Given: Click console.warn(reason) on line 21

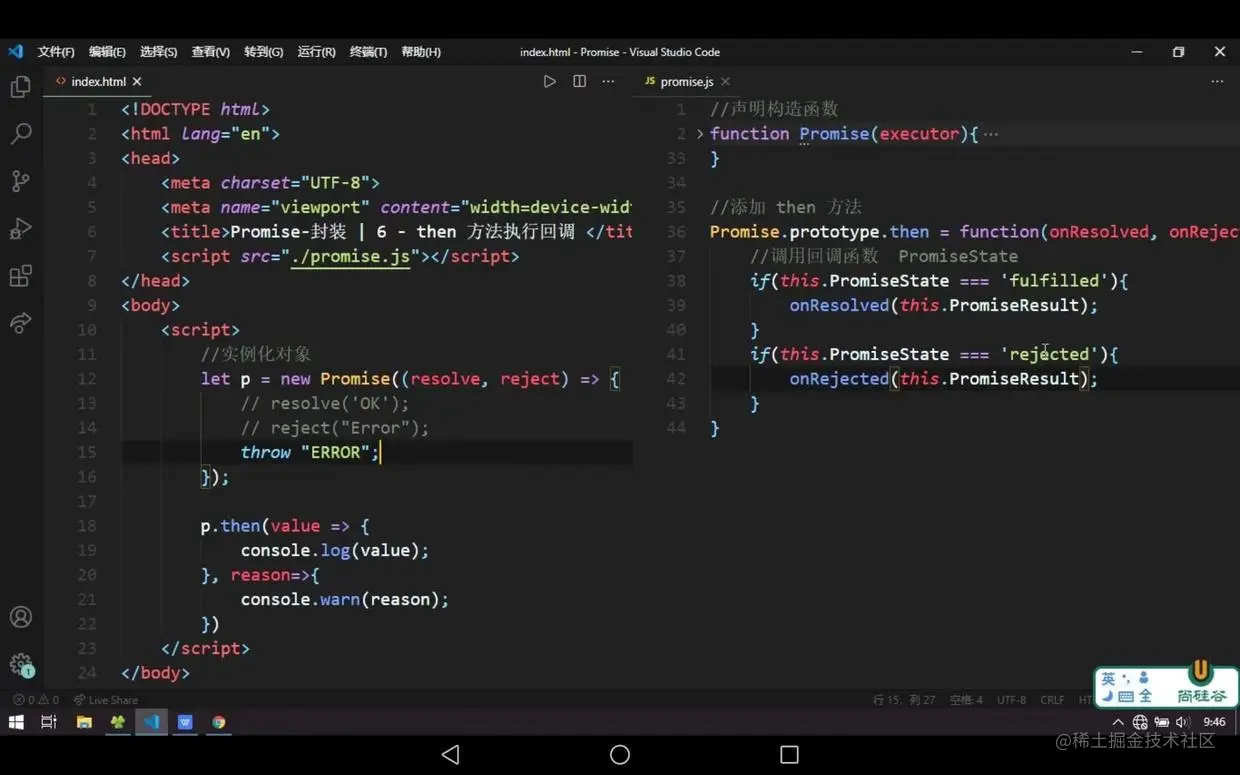Looking at the screenshot, I should coord(344,599).
